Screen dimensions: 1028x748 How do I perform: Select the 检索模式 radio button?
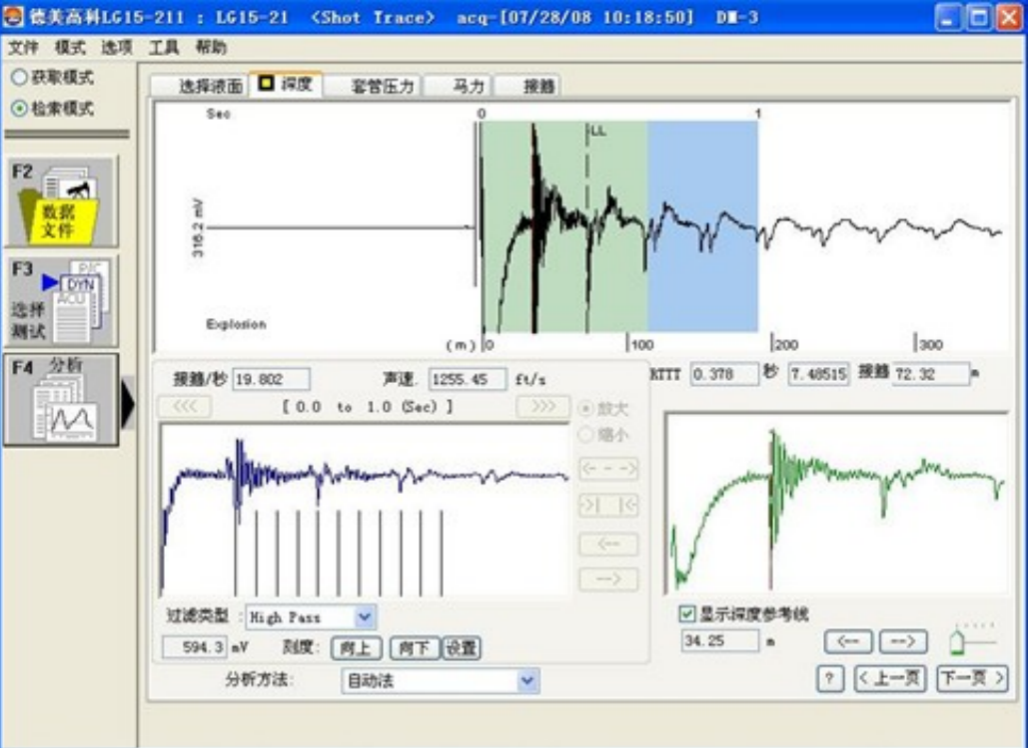(x=18, y=108)
